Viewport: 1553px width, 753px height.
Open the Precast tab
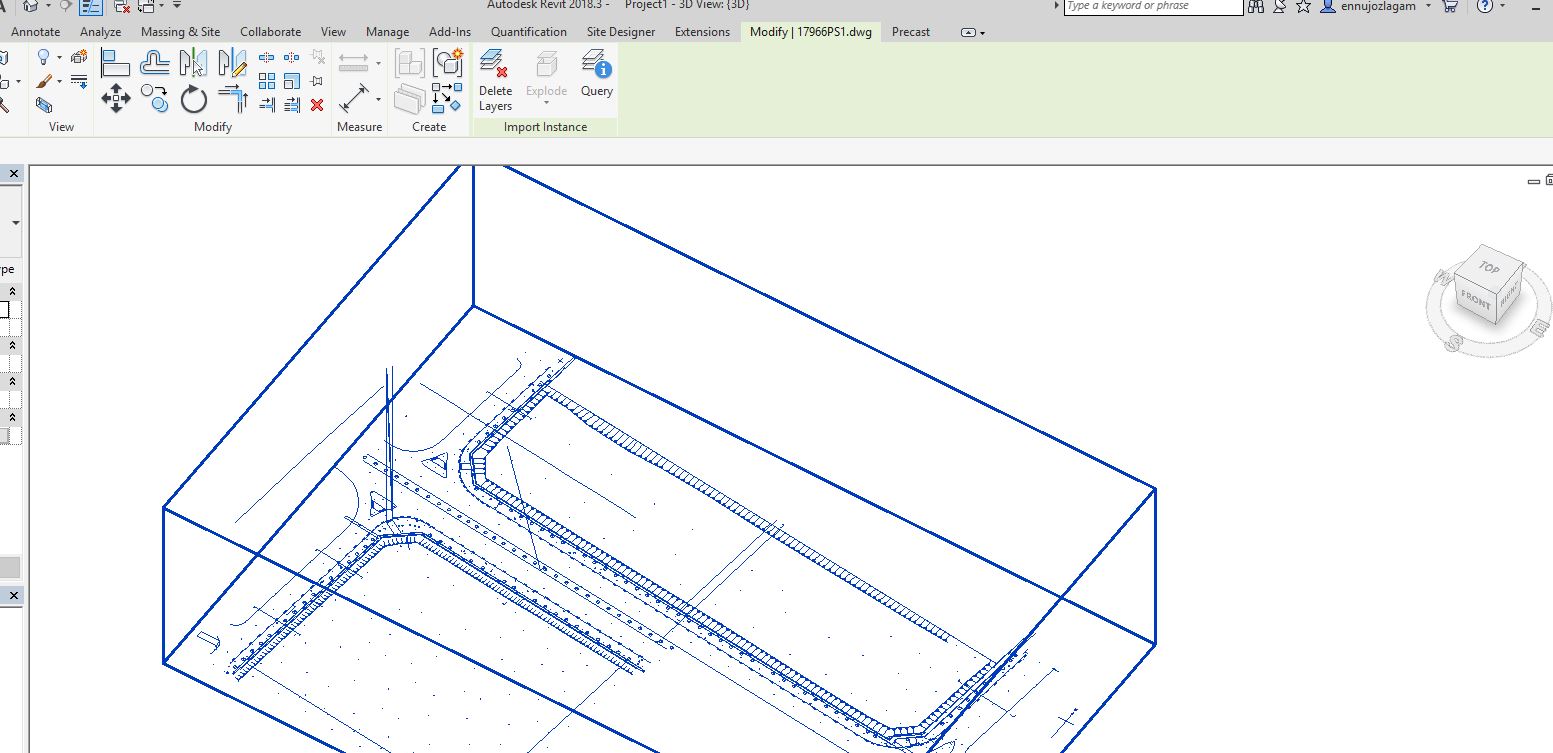click(910, 31)
